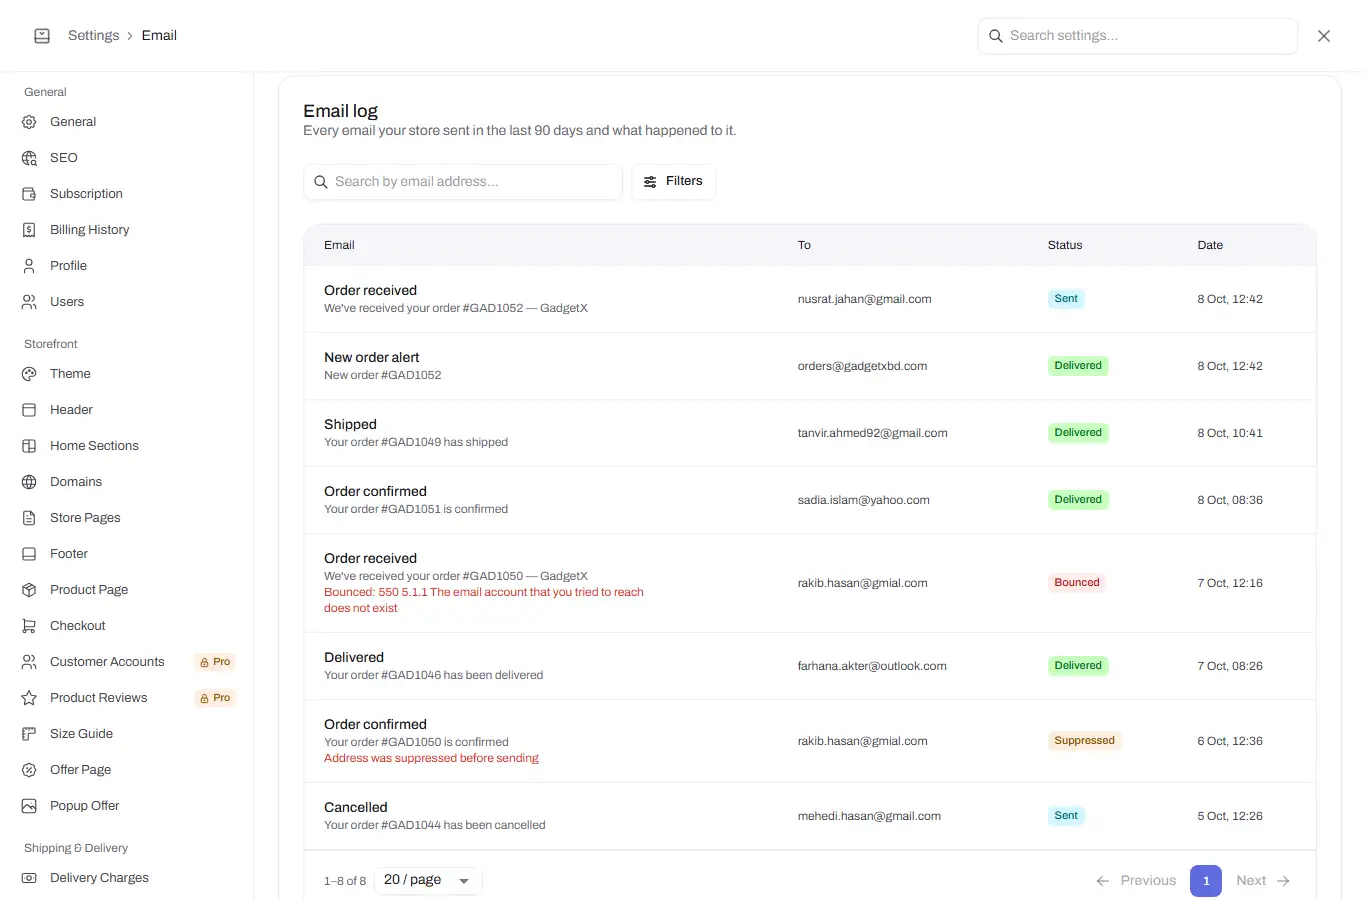
Task: Open the 20 / page dropdown
Action: tap(428, 880)
